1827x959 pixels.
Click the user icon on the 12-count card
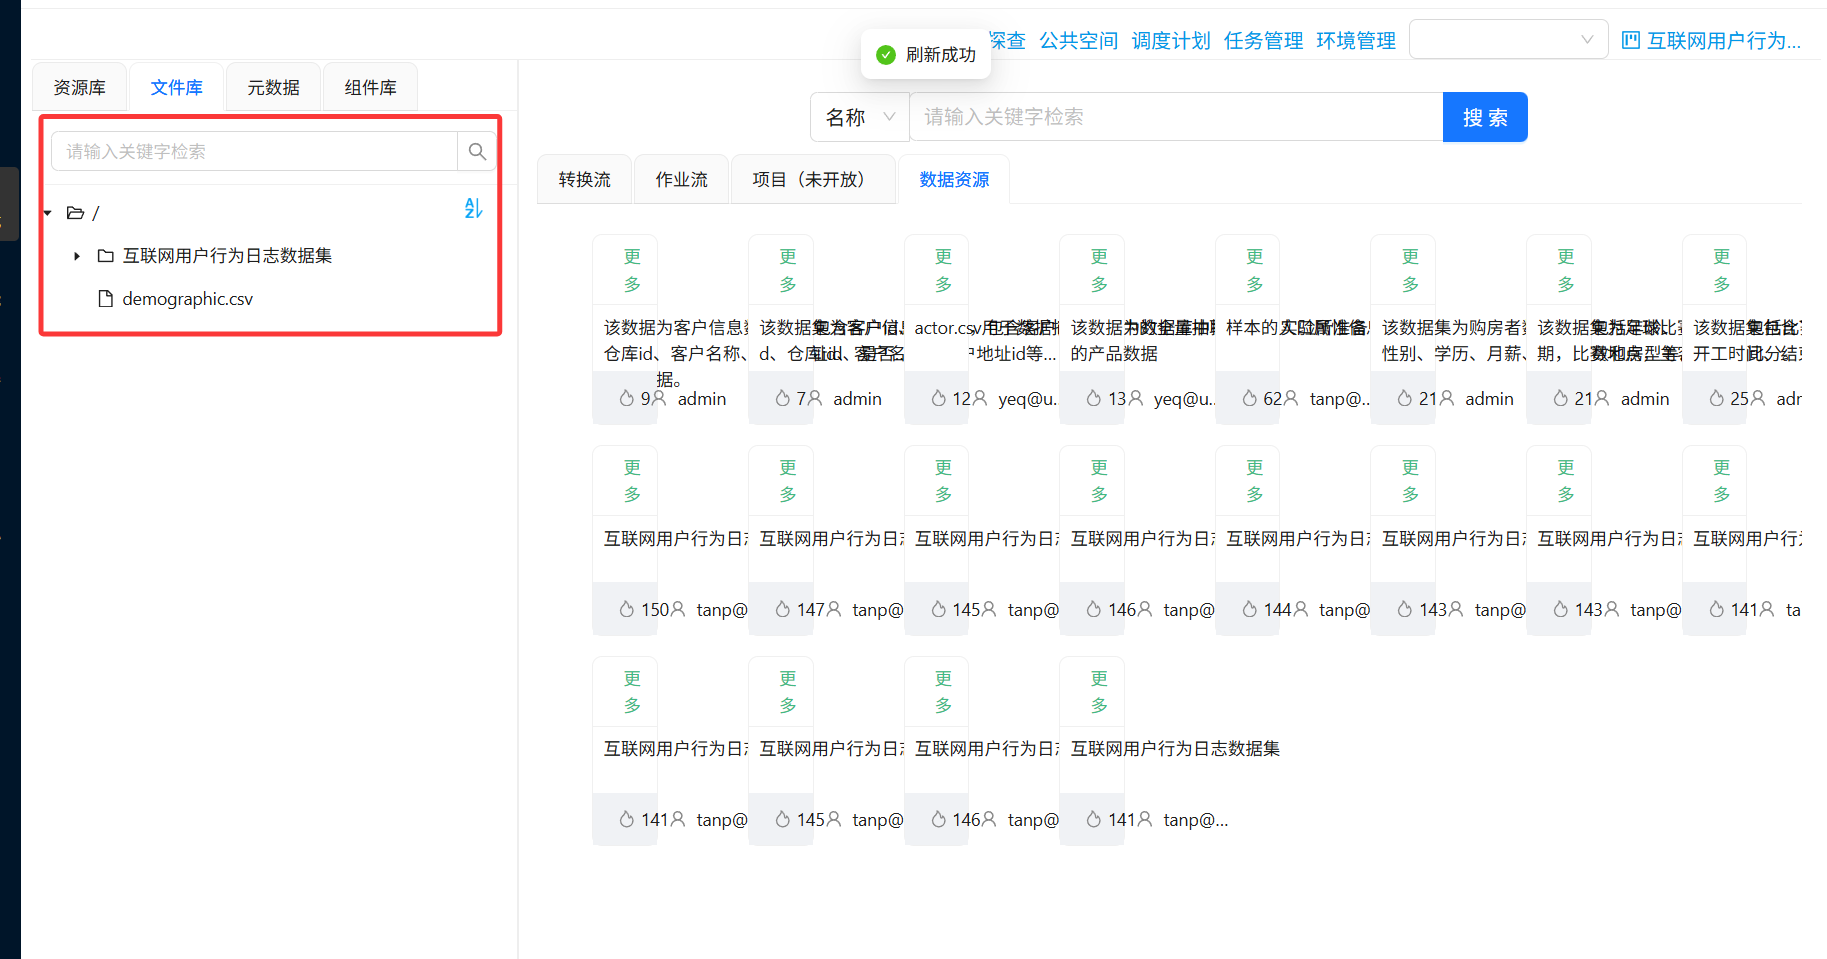980,398
